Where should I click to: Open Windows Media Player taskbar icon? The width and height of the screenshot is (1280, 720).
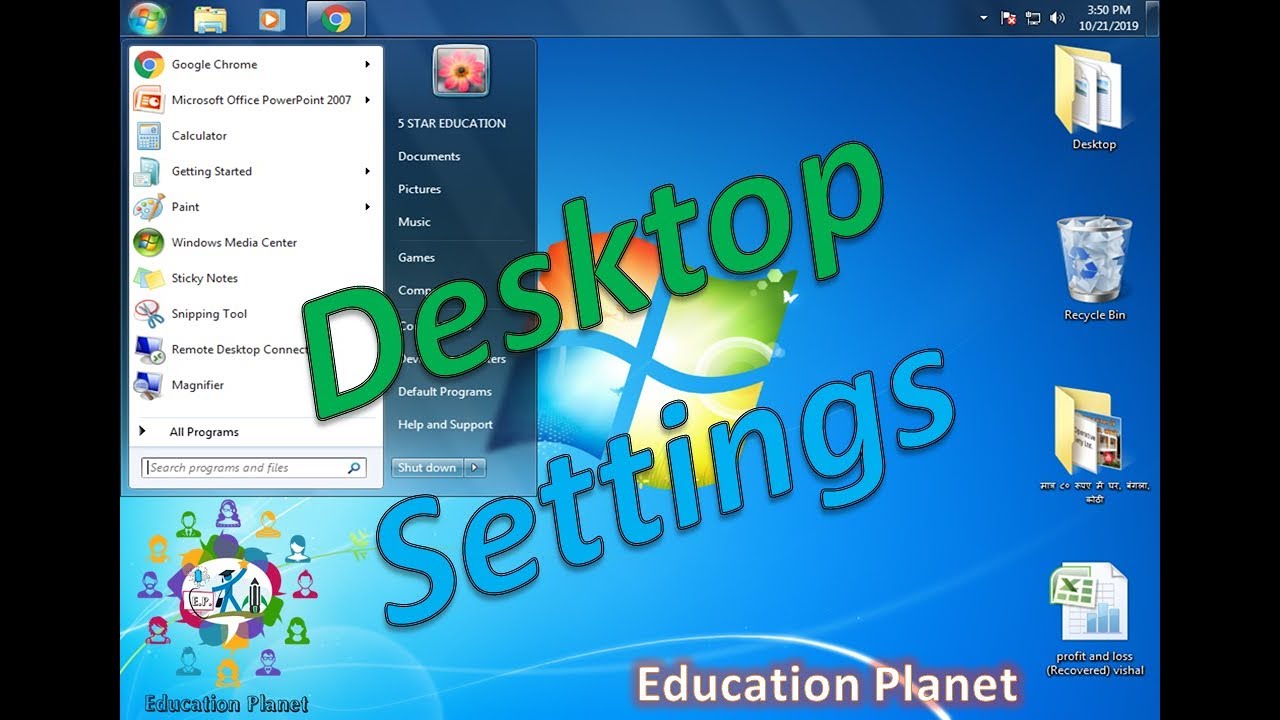270,18
